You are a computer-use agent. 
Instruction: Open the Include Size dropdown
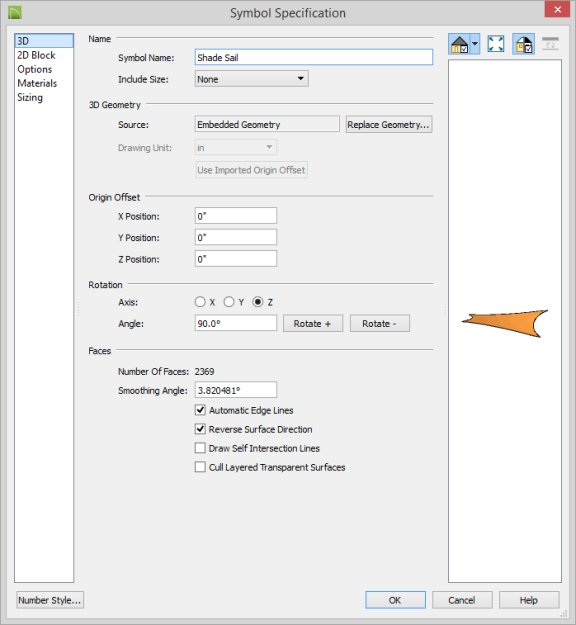[252, 79]
